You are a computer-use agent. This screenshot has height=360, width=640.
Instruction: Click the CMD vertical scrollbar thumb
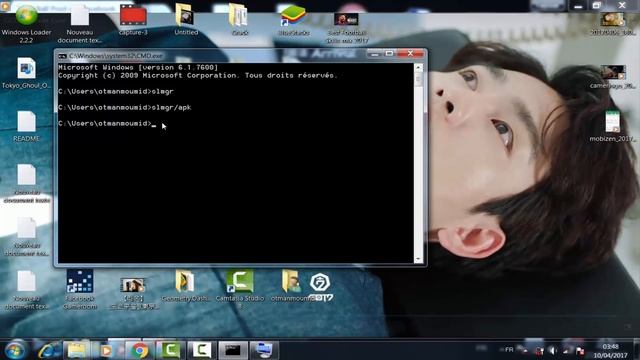click(418, 79)
